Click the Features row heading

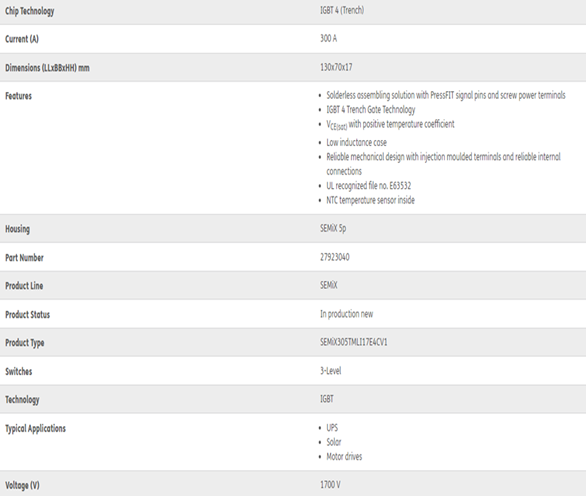[x=18, y=96]
